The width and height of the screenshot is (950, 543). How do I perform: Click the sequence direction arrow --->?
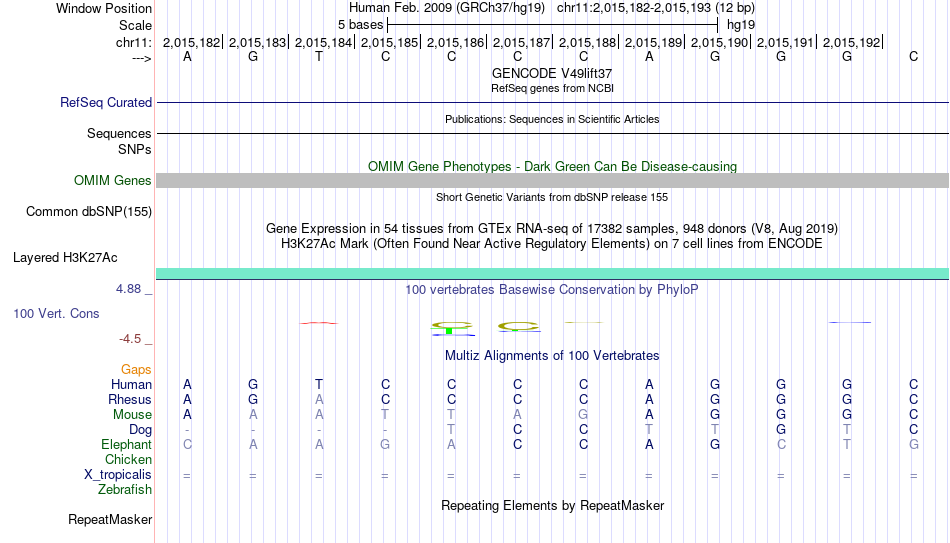coord(141,58)
